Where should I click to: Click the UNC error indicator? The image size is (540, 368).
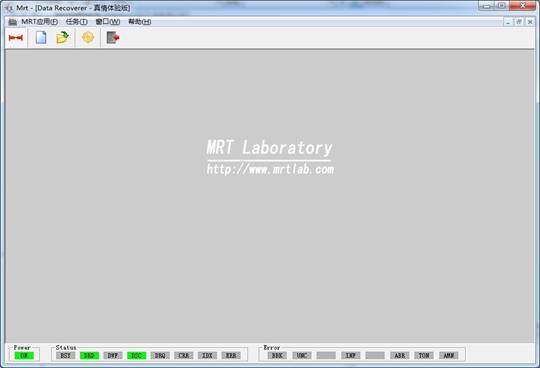pos(302,356)
